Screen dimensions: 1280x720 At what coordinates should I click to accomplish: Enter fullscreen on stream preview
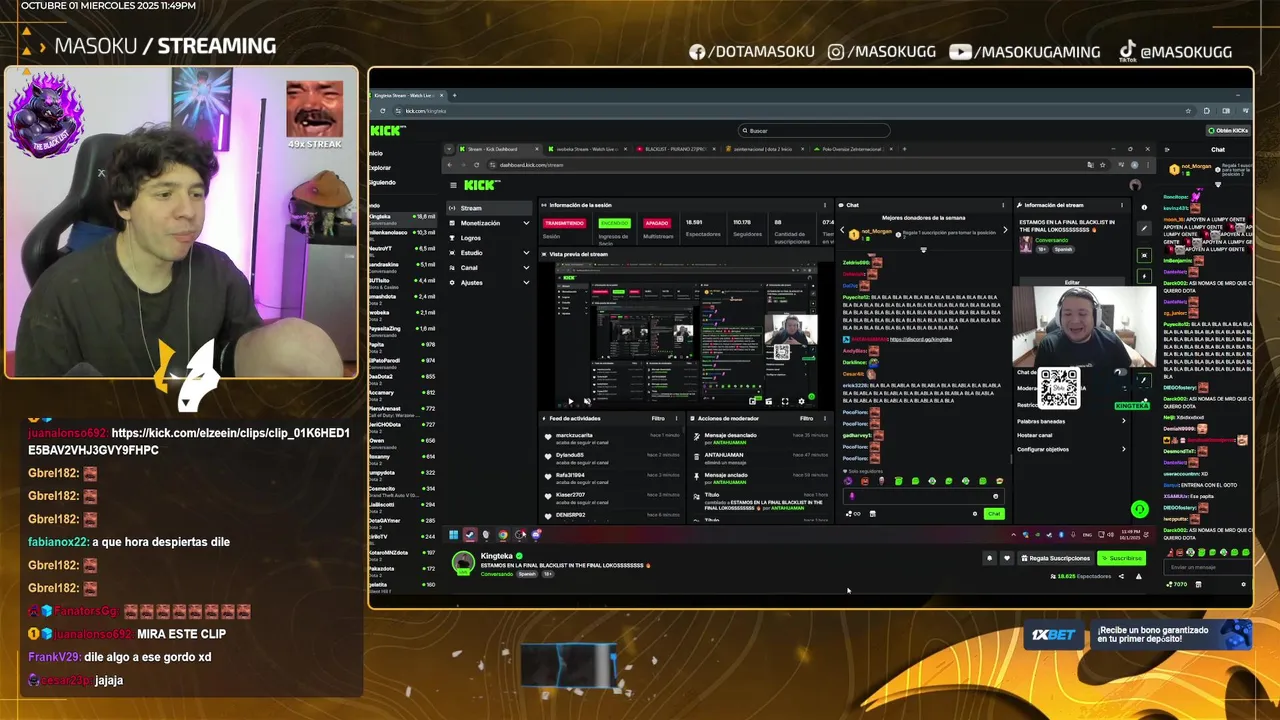784,401
